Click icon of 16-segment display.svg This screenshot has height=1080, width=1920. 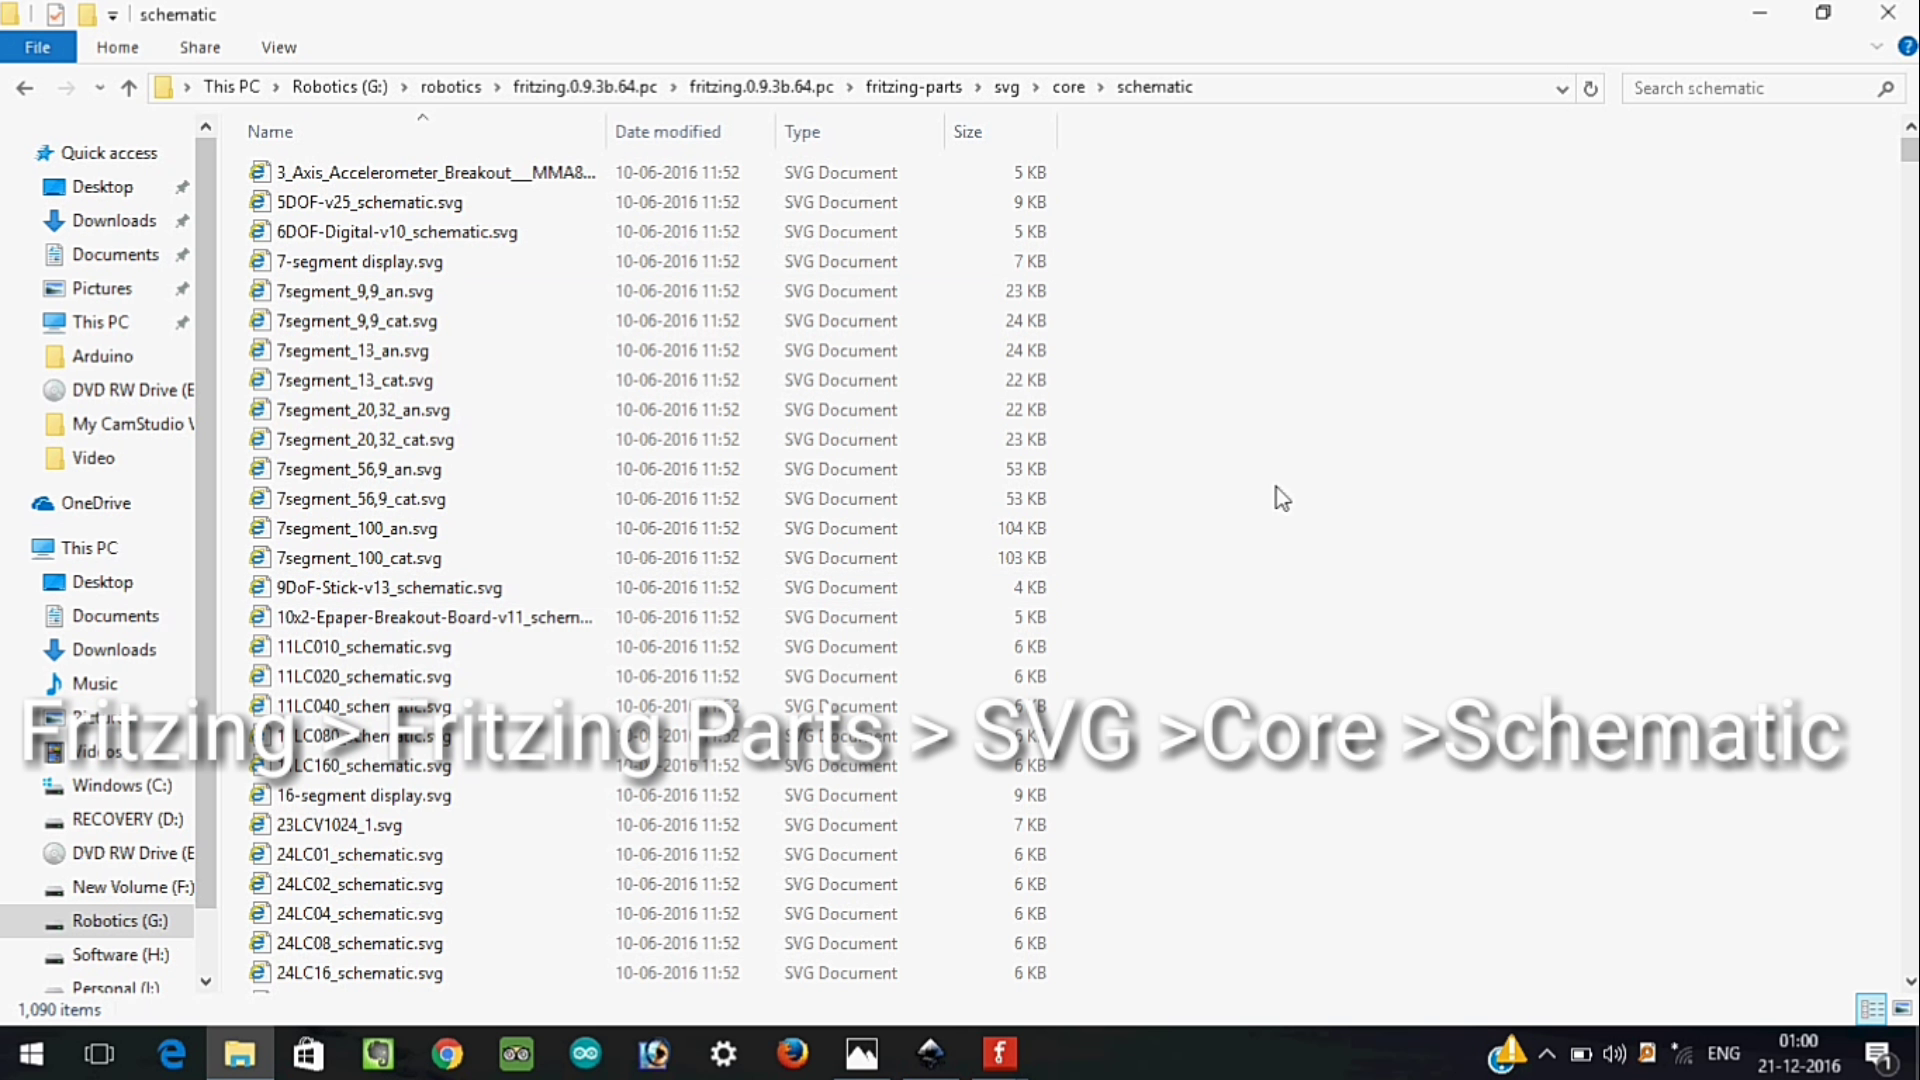[260, 795]
